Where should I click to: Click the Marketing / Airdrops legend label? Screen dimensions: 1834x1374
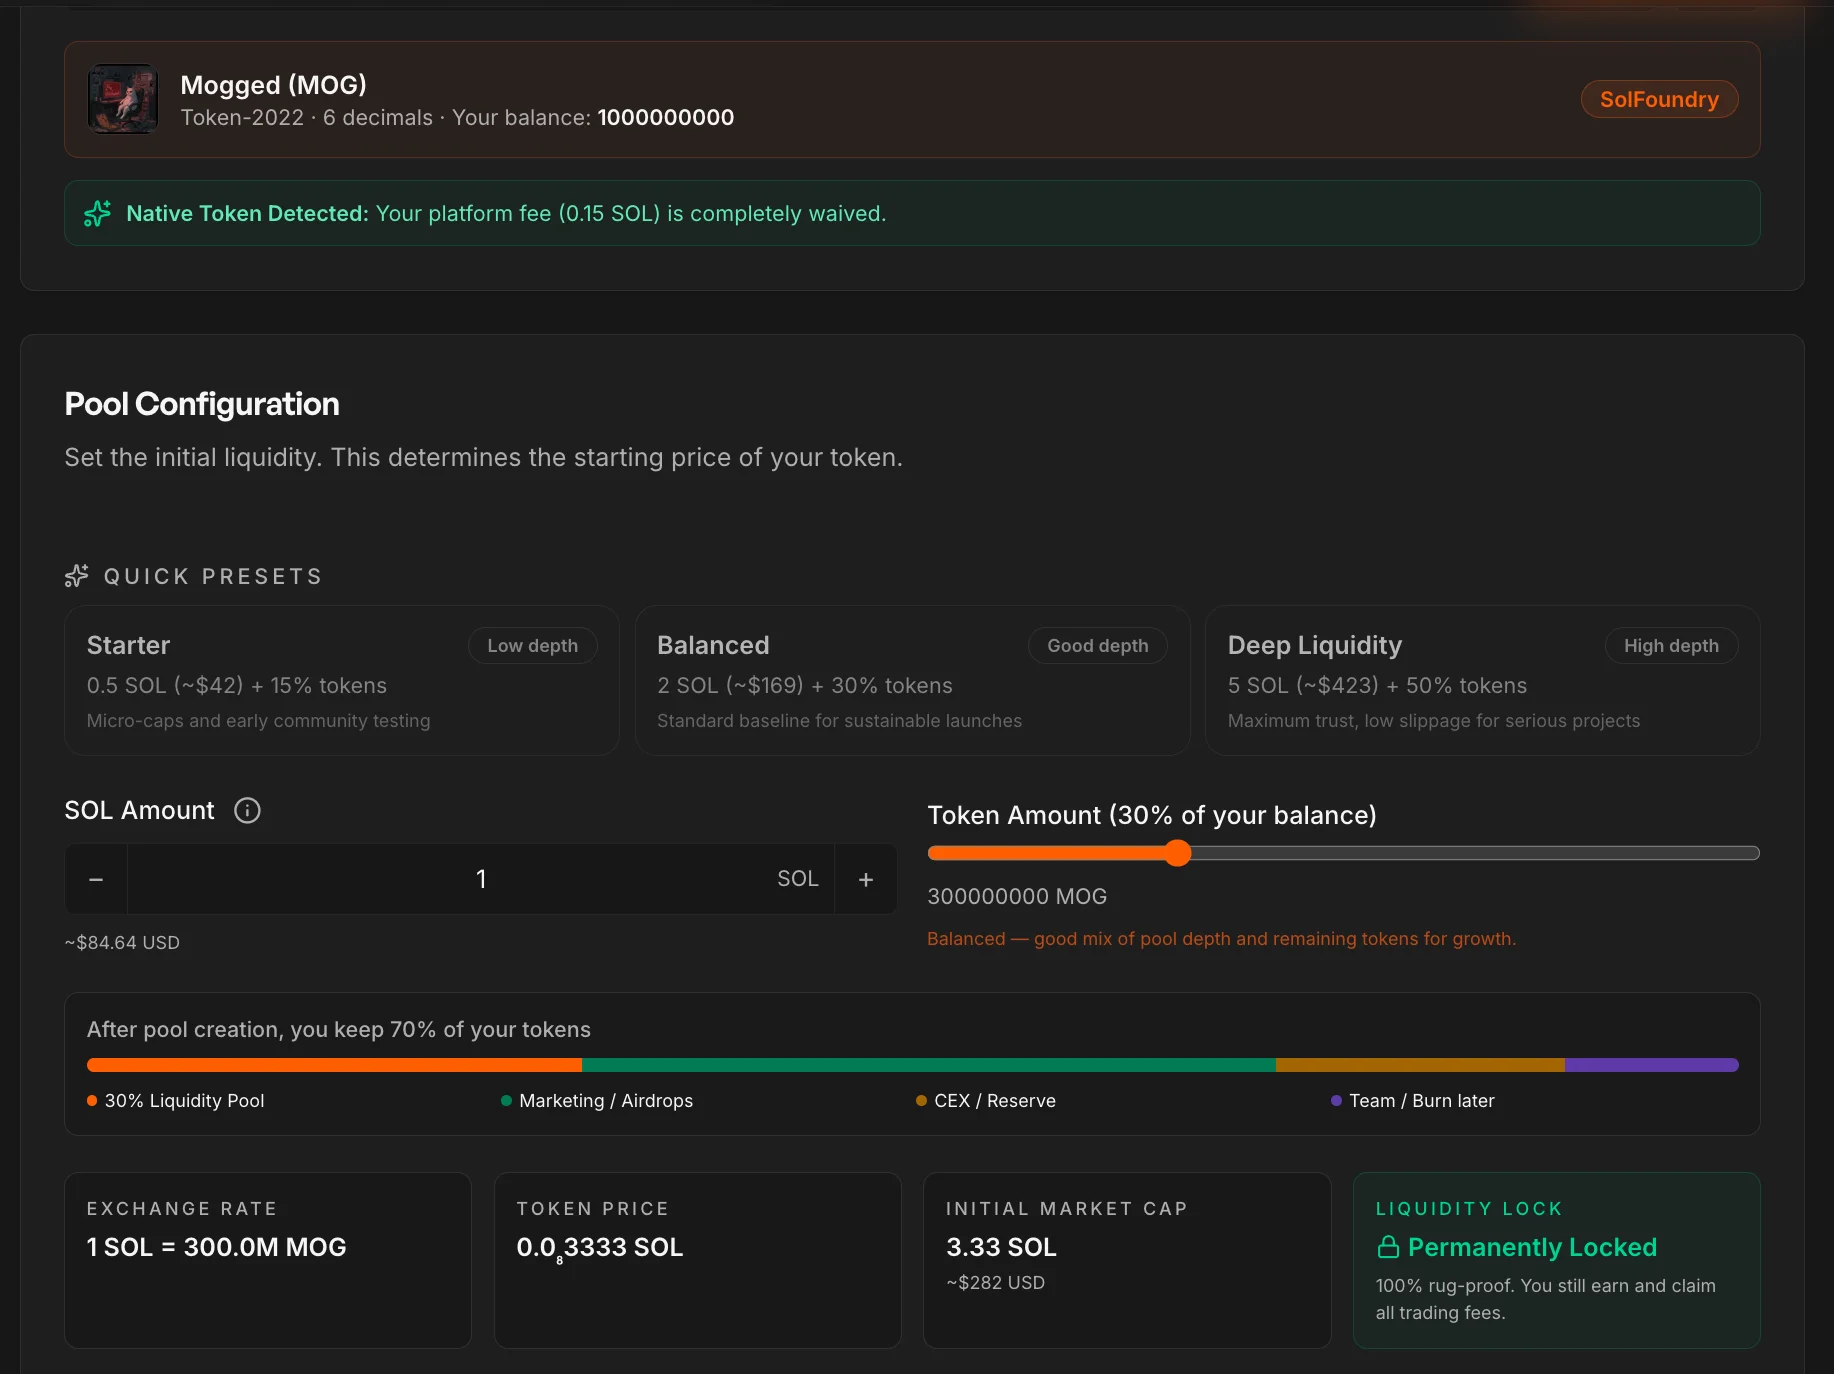tap(606, 1100)
